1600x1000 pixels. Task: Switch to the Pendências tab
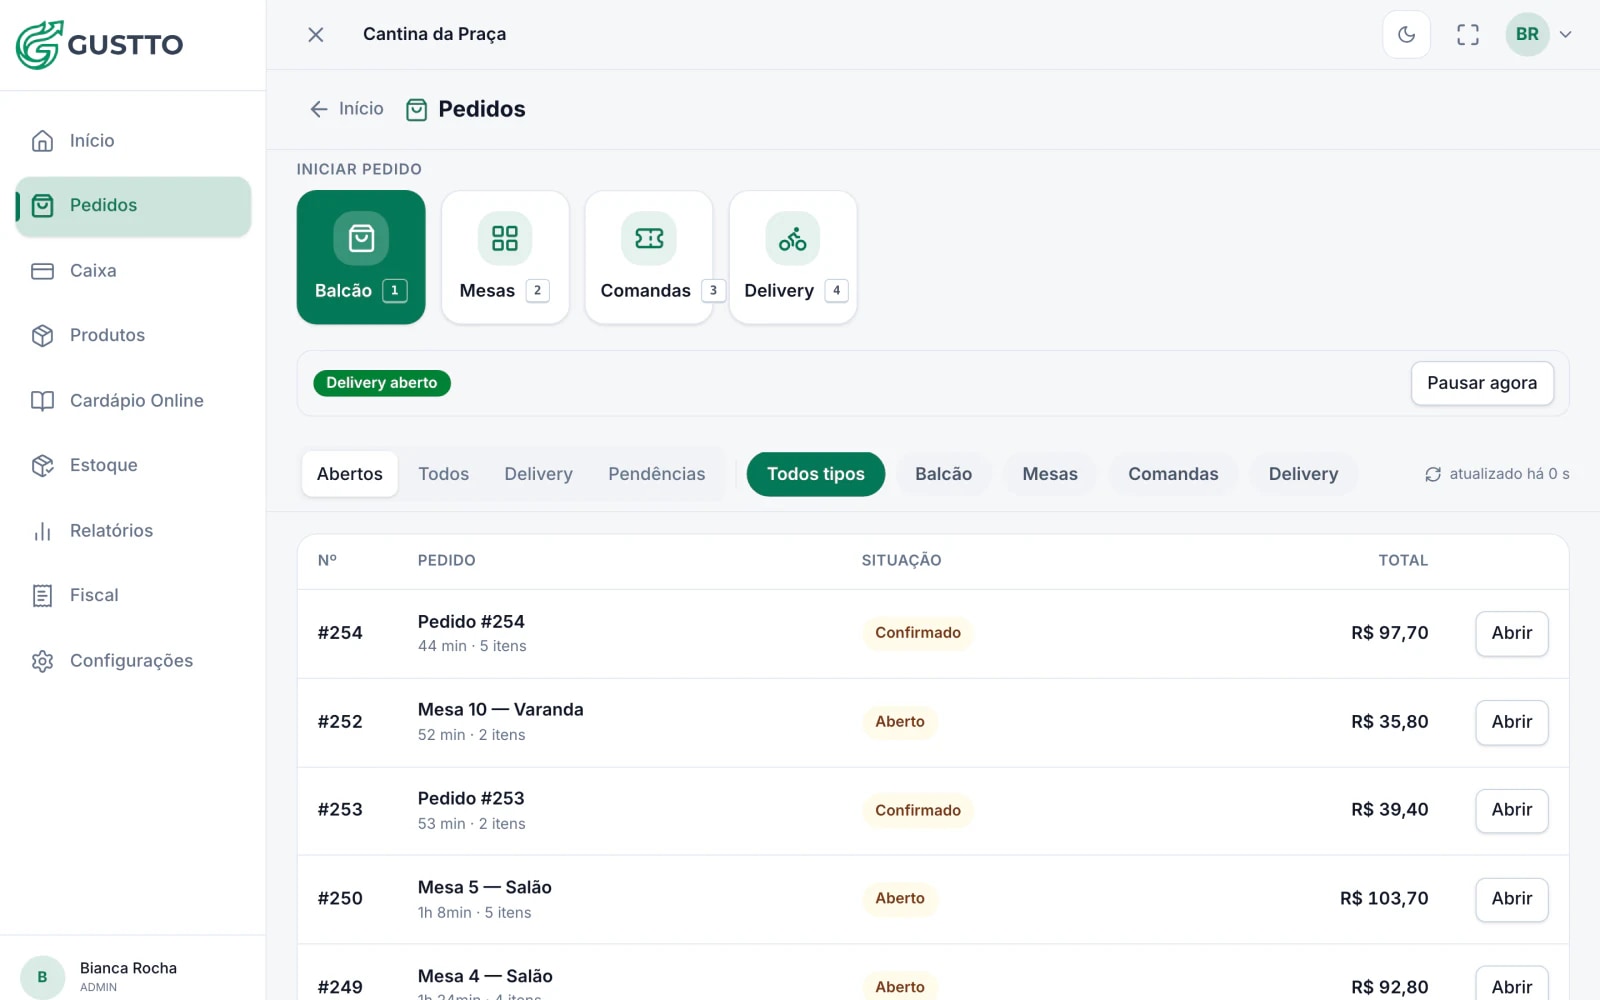coord(657,474)
